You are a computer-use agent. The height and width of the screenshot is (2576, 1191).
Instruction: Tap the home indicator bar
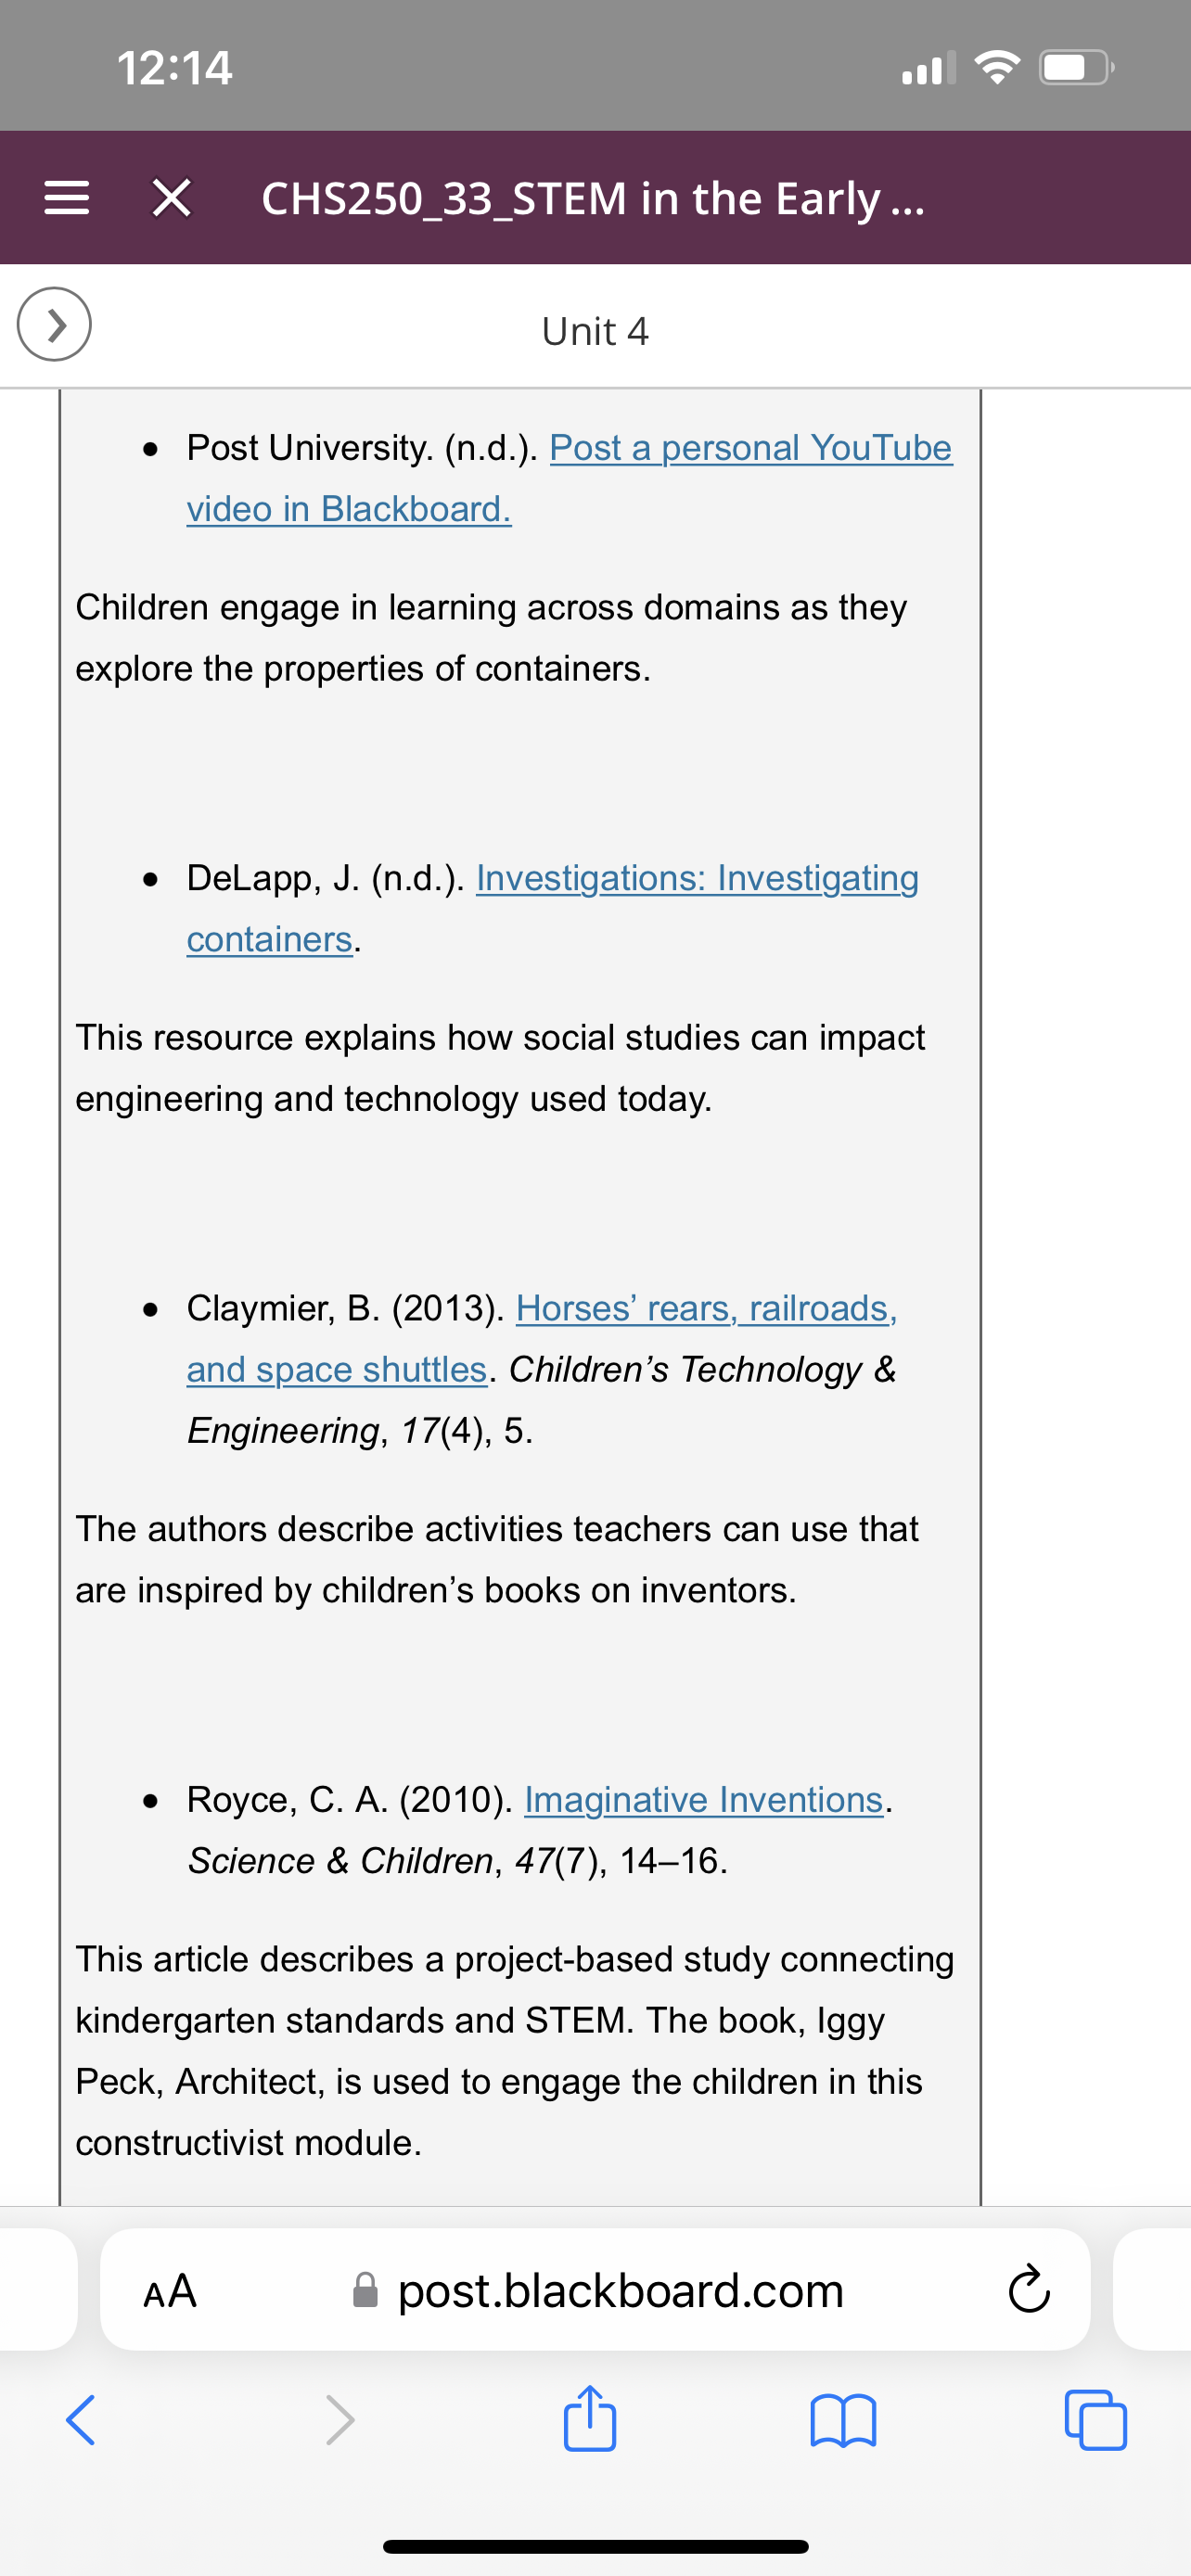pyautogui.click(x=595, y=2546)
